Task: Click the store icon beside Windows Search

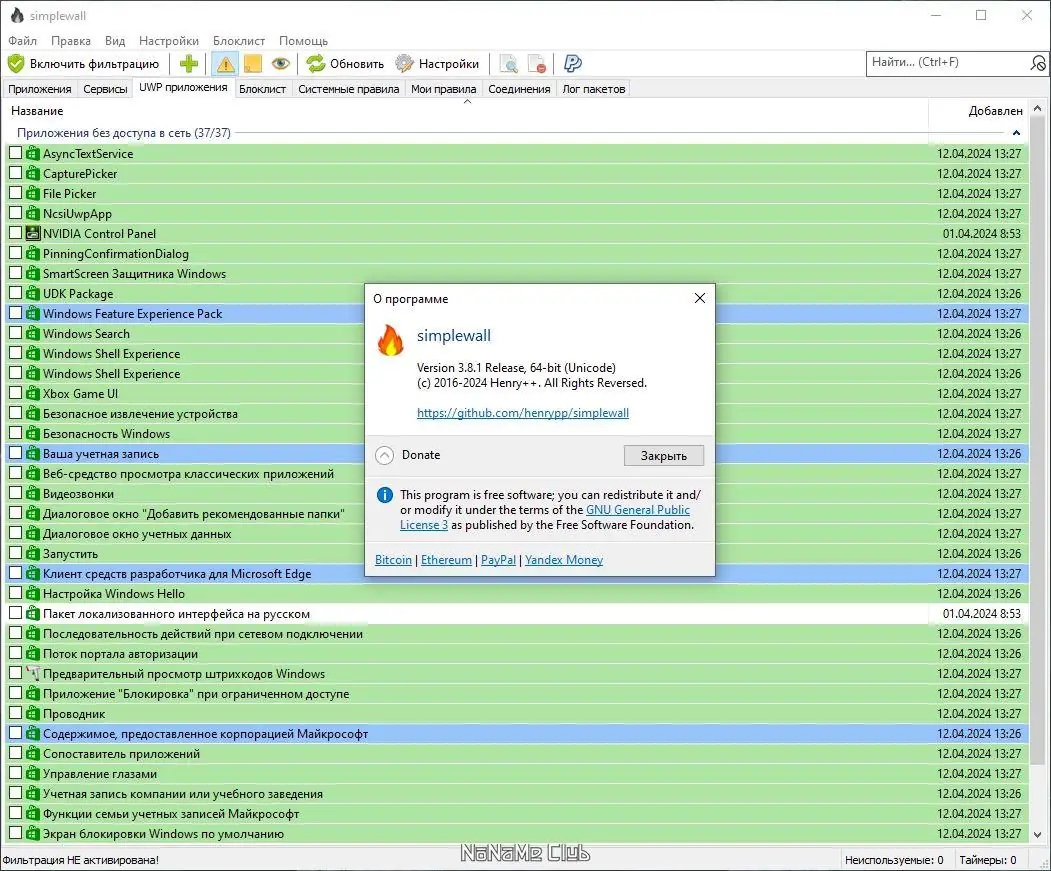Action: tap(32, 333)
